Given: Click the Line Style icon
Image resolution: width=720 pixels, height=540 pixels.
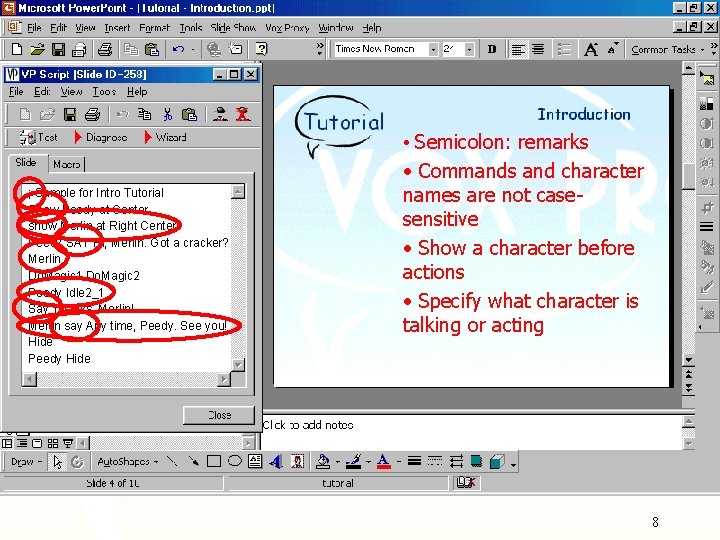Looking at the screenshot, I should (414, 461).
